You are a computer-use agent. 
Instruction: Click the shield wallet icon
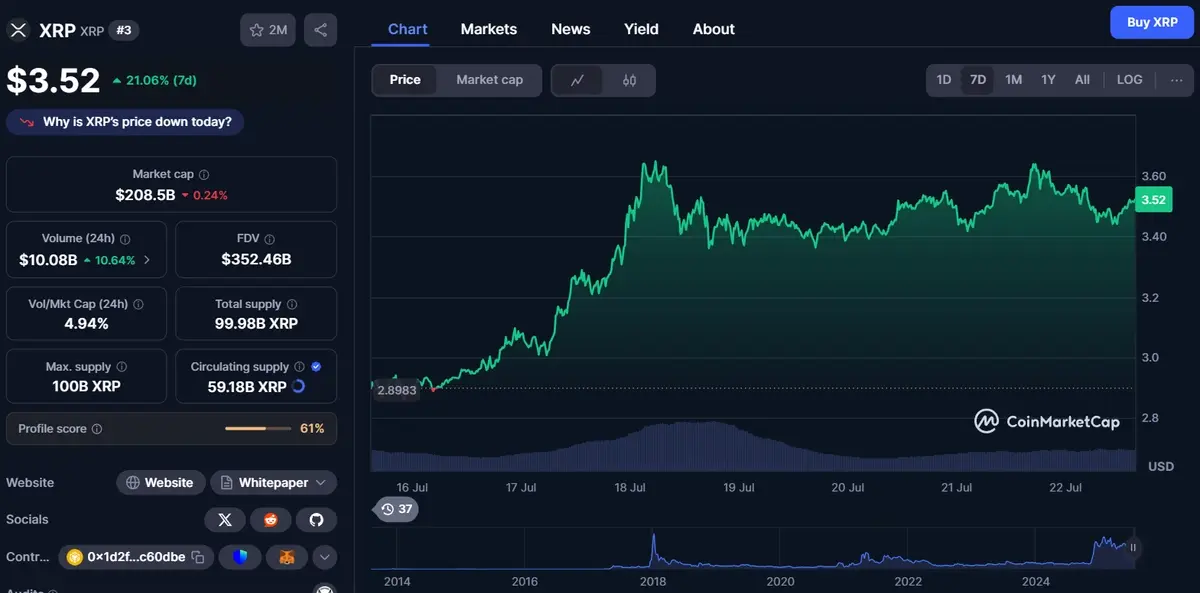pos(240,557)
